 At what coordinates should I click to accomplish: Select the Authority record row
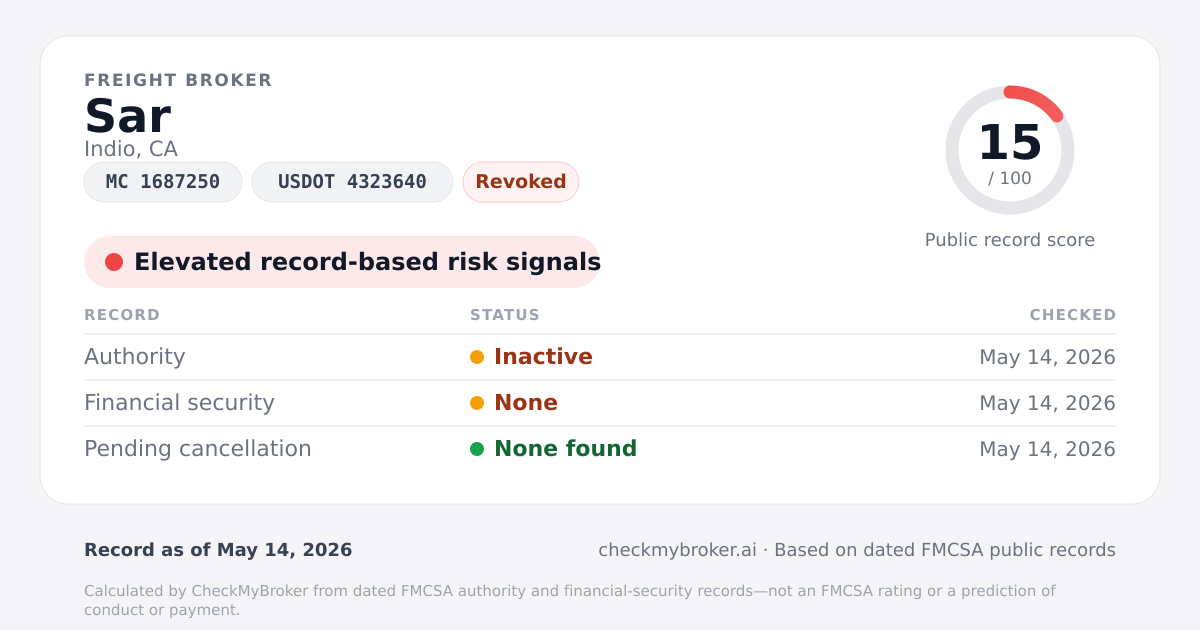(x=600, y=357)
